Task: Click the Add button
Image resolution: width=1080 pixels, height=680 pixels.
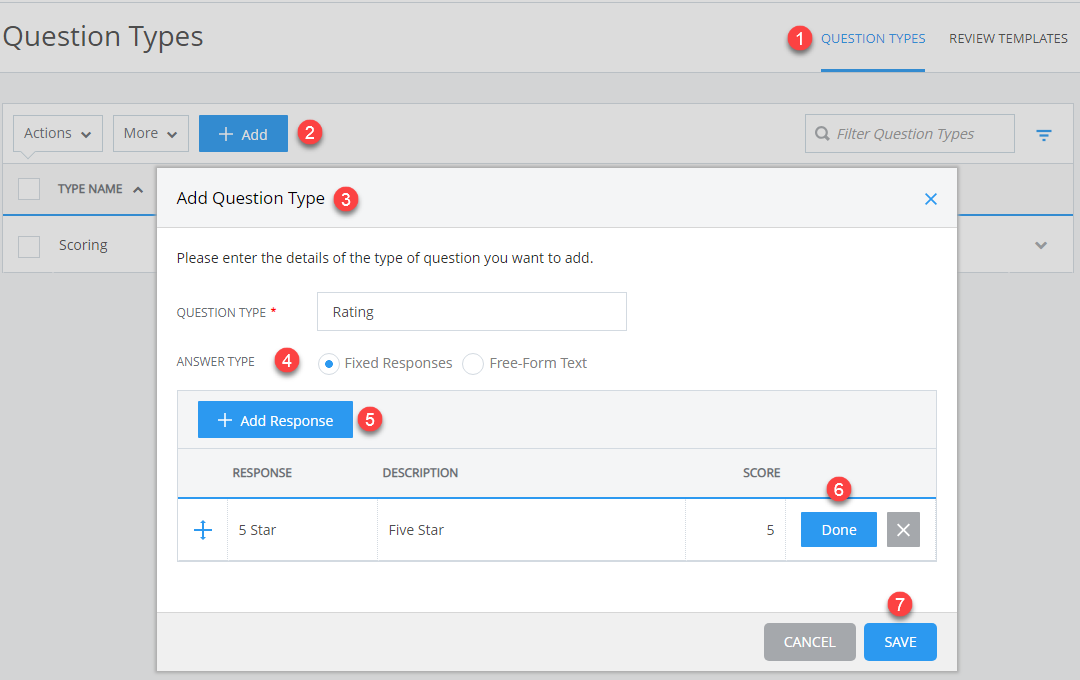Action: [243, 134]
